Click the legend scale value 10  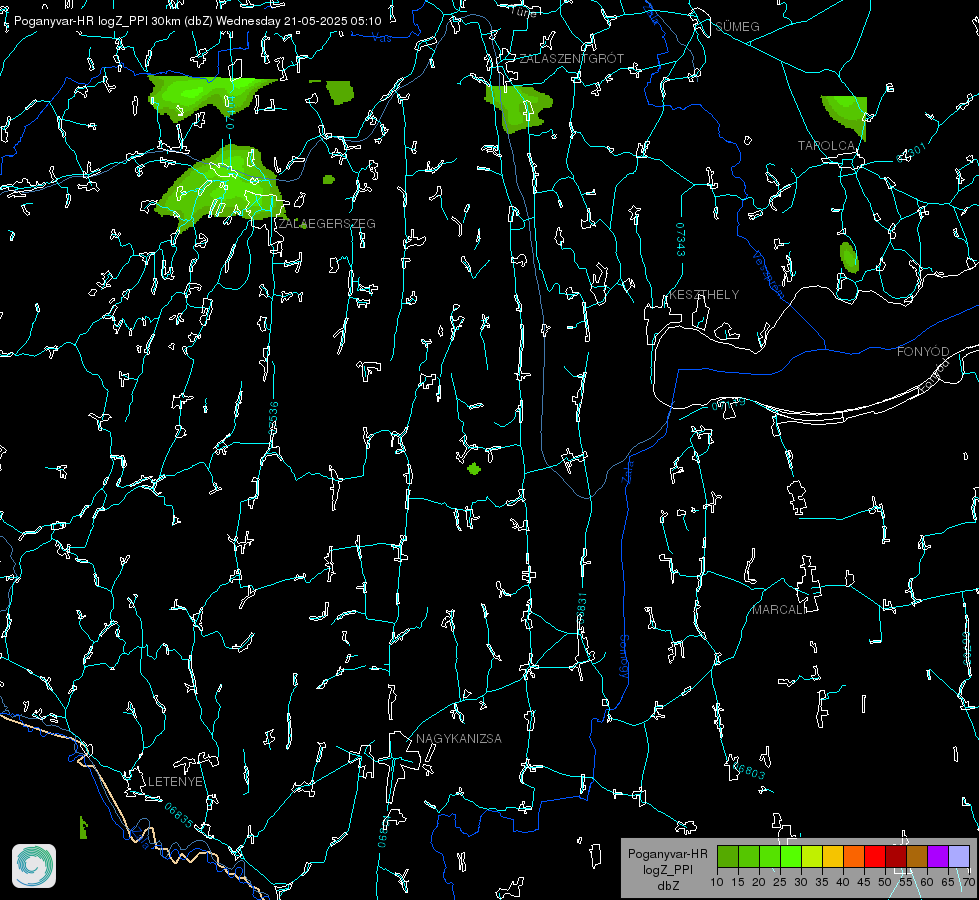click(x=717, y=882)
